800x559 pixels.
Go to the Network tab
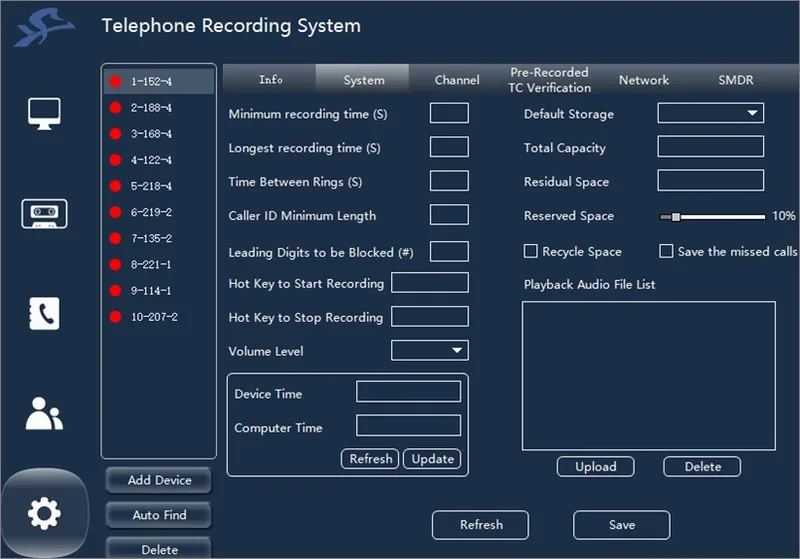pyautogui.click(x=643, y=80)
